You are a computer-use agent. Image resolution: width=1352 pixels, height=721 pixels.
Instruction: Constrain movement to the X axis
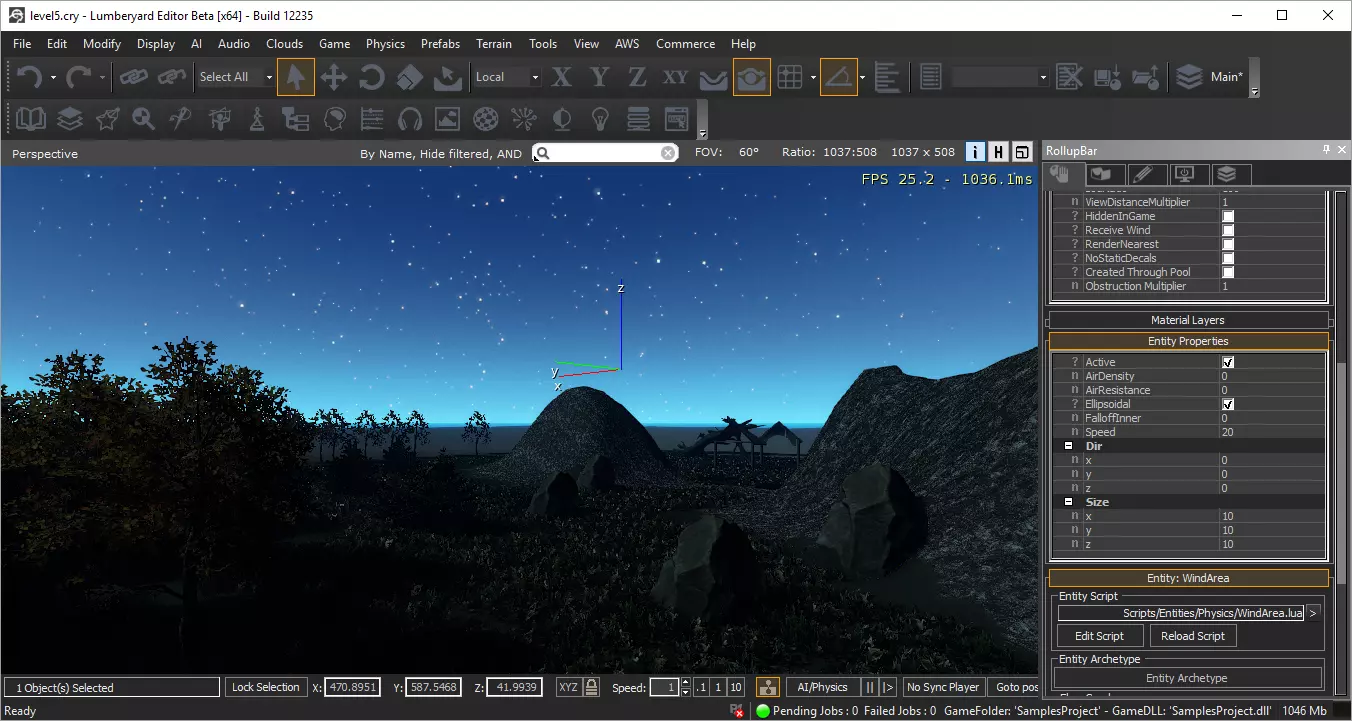[562, 77]
